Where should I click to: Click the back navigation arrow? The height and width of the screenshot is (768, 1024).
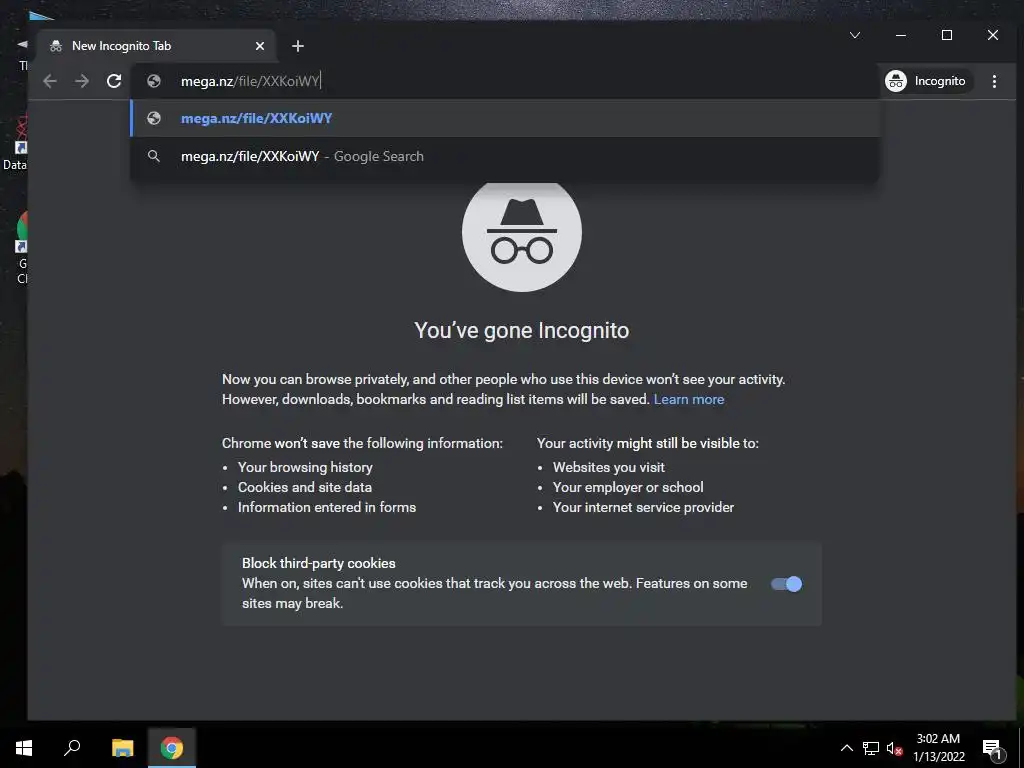[x=50, y=81]
